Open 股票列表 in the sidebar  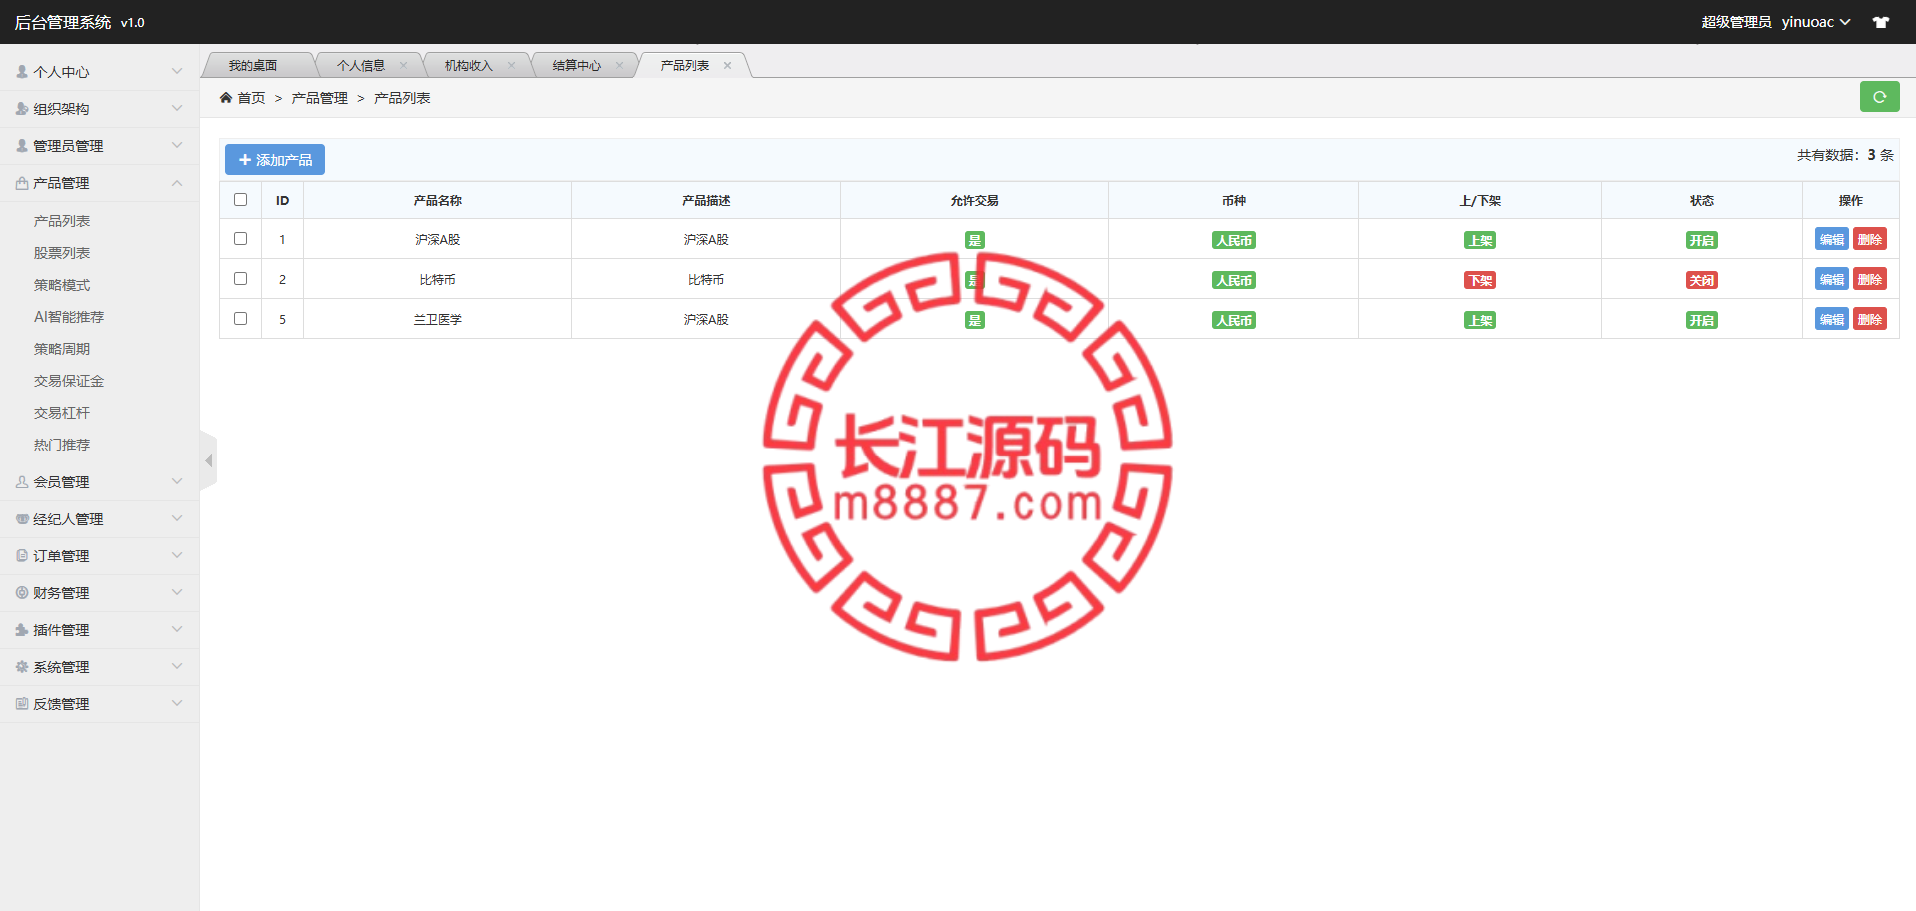coord(62,253)
